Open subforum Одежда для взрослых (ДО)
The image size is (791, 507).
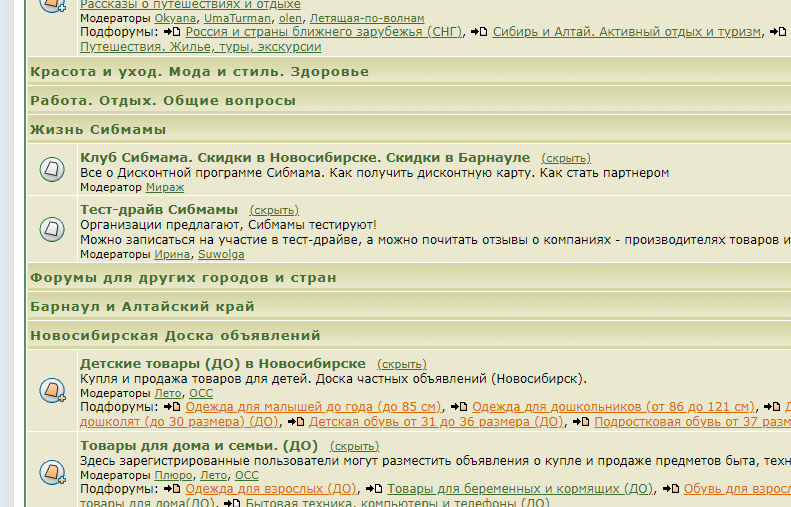click(x=270, y=489)
